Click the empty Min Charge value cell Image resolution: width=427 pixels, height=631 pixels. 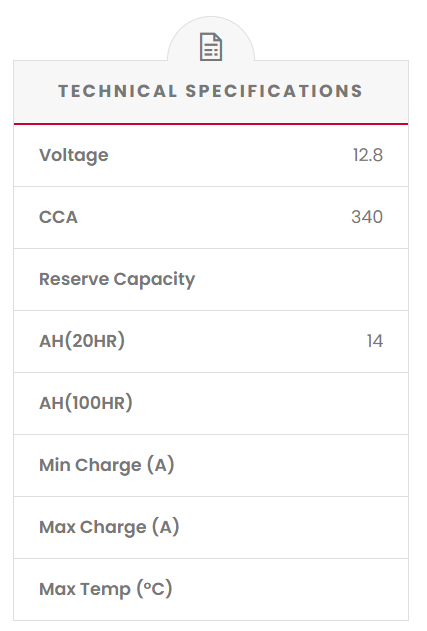[322, 465]
